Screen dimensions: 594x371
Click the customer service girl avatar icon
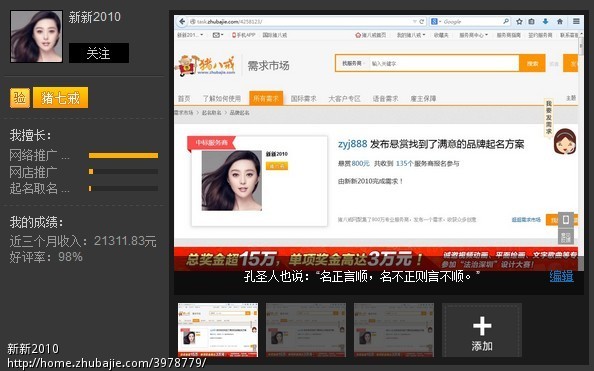click(565, 141)
